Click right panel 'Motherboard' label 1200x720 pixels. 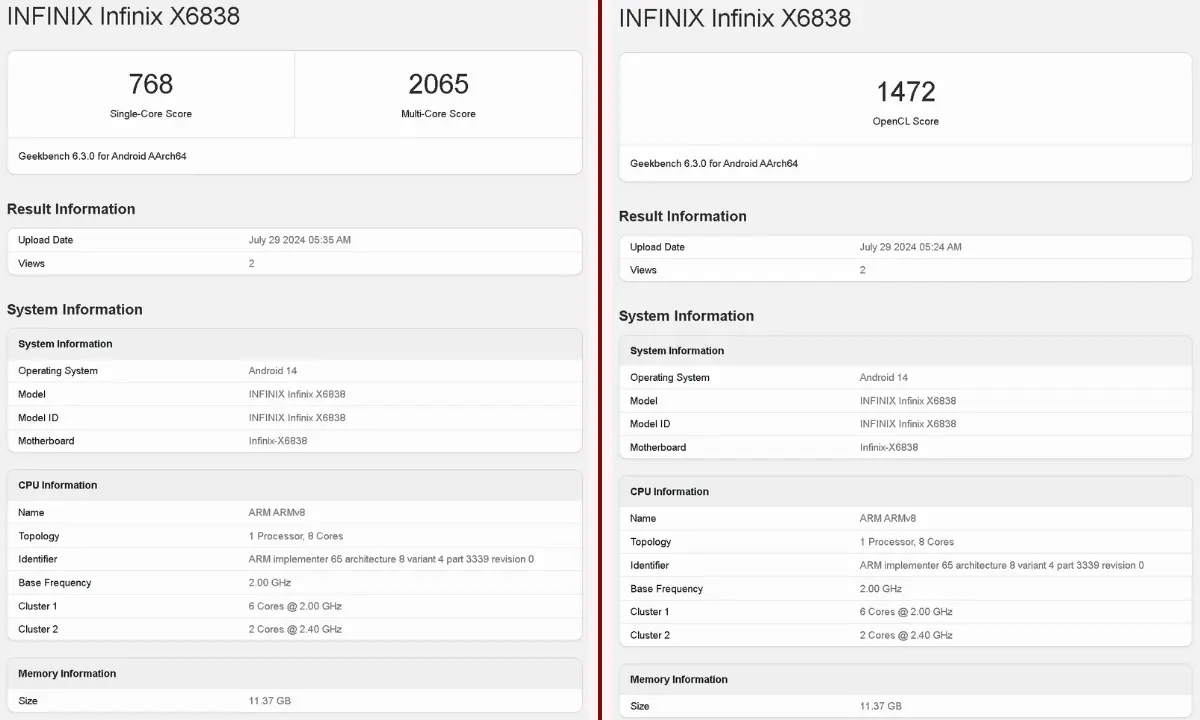(x=658, y=447)
